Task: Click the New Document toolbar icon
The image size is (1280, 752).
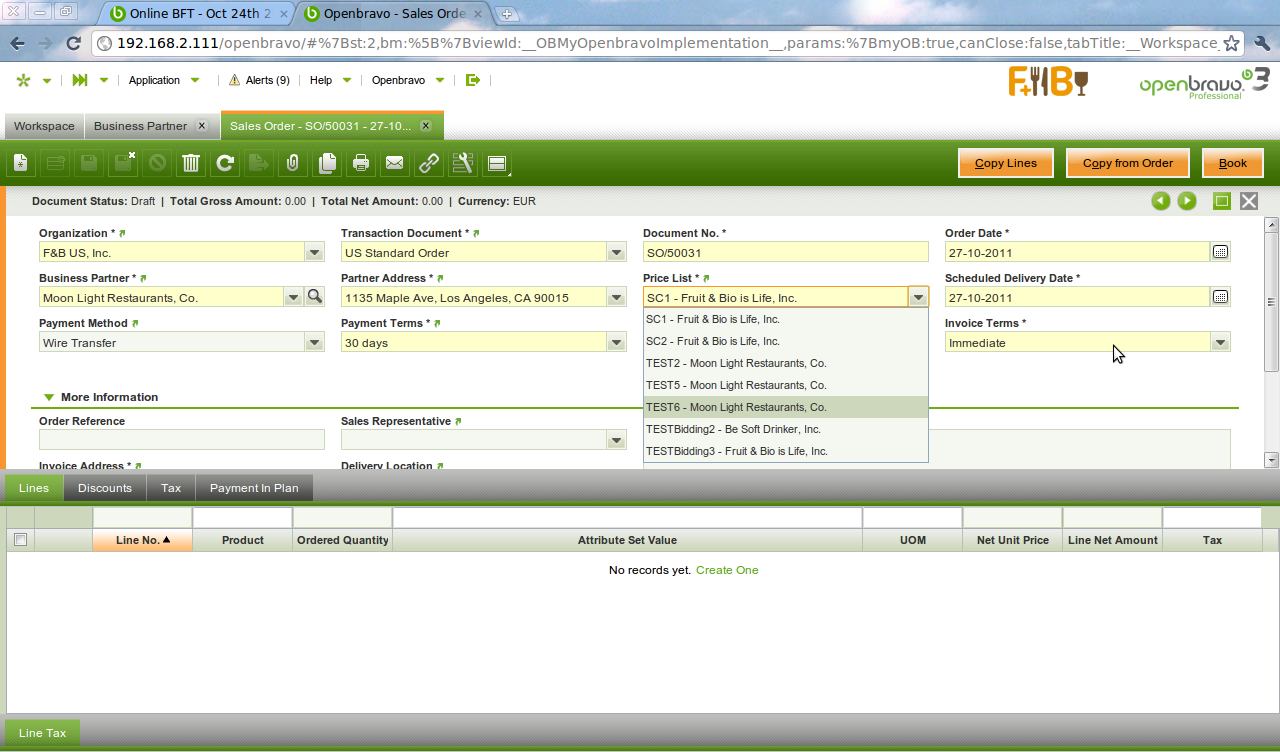Action: 21,163
